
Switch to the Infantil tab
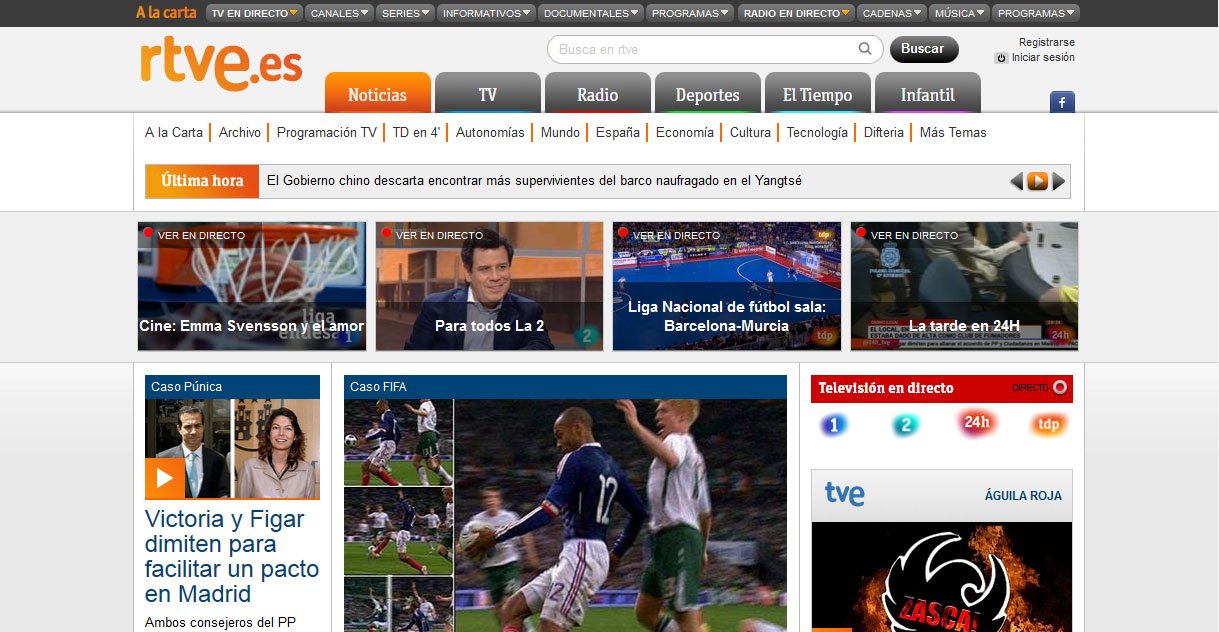[928, 93]
